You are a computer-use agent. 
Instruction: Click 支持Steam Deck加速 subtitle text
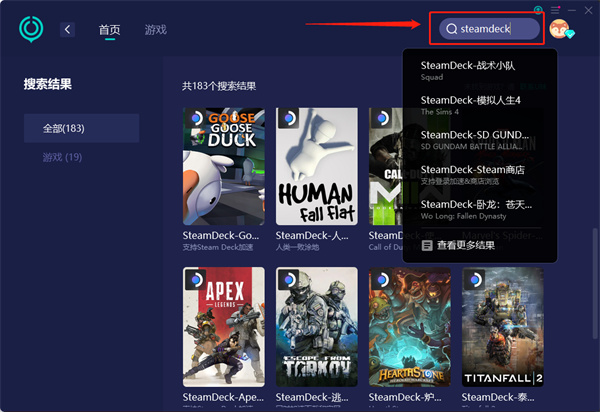tap(218, 248)
